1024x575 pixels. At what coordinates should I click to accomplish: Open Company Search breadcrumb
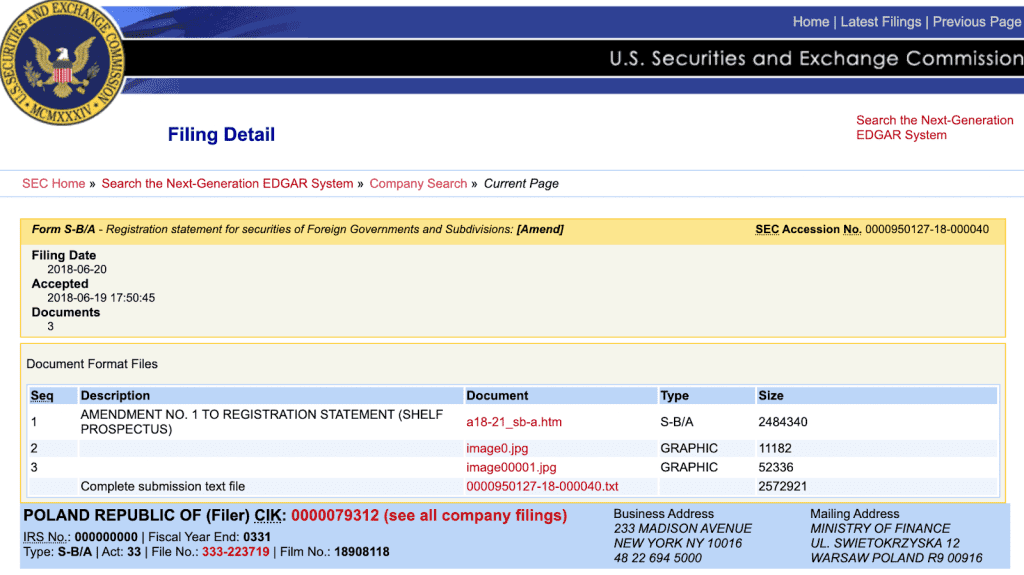pos(418,184)
